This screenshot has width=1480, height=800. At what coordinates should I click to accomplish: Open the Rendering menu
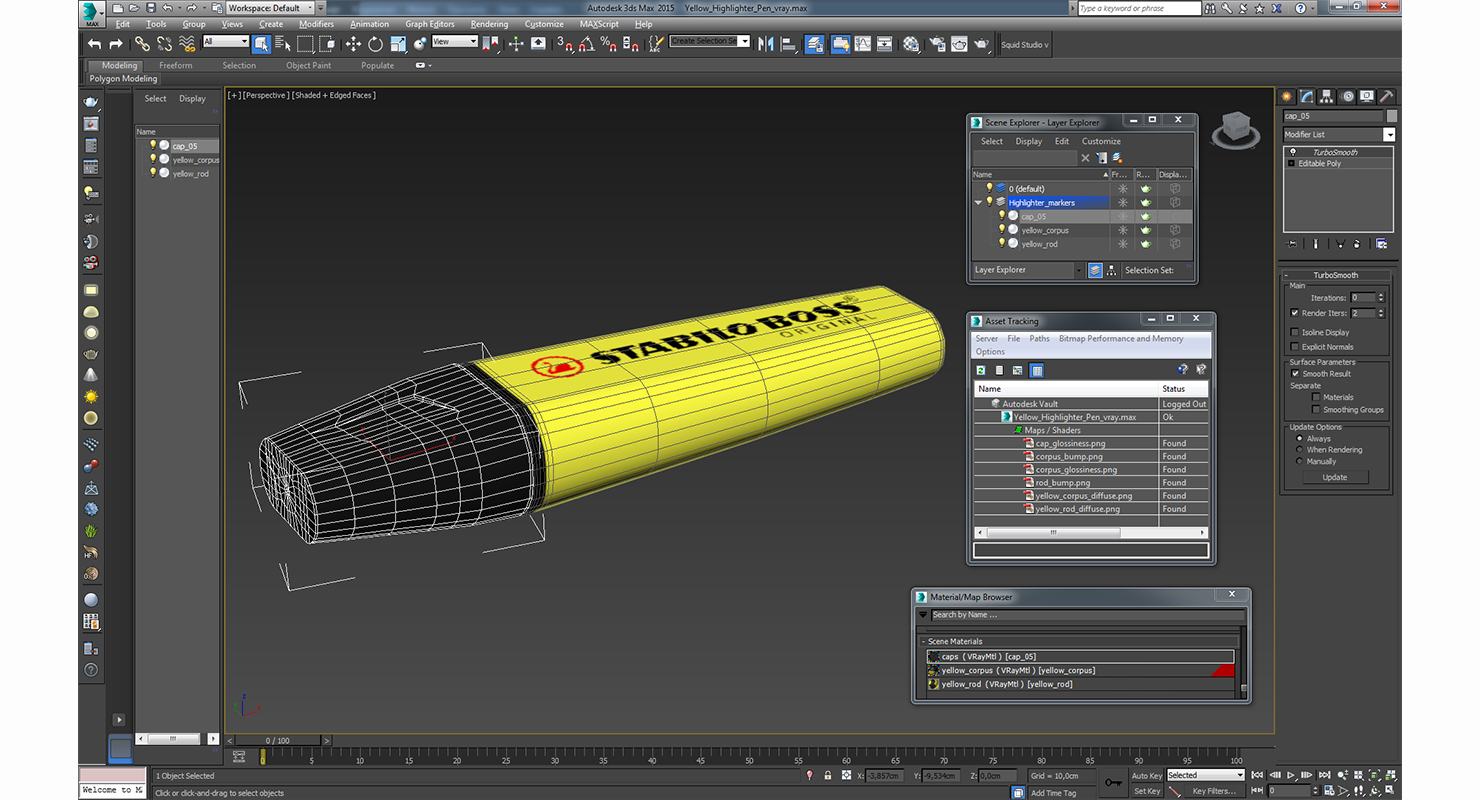pyautogui.click(x=489, y=24)
